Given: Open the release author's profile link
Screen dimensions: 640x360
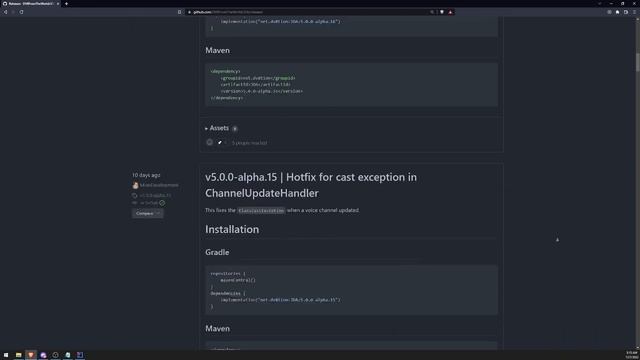Looking at the screenshot, I should pos(159,185).
